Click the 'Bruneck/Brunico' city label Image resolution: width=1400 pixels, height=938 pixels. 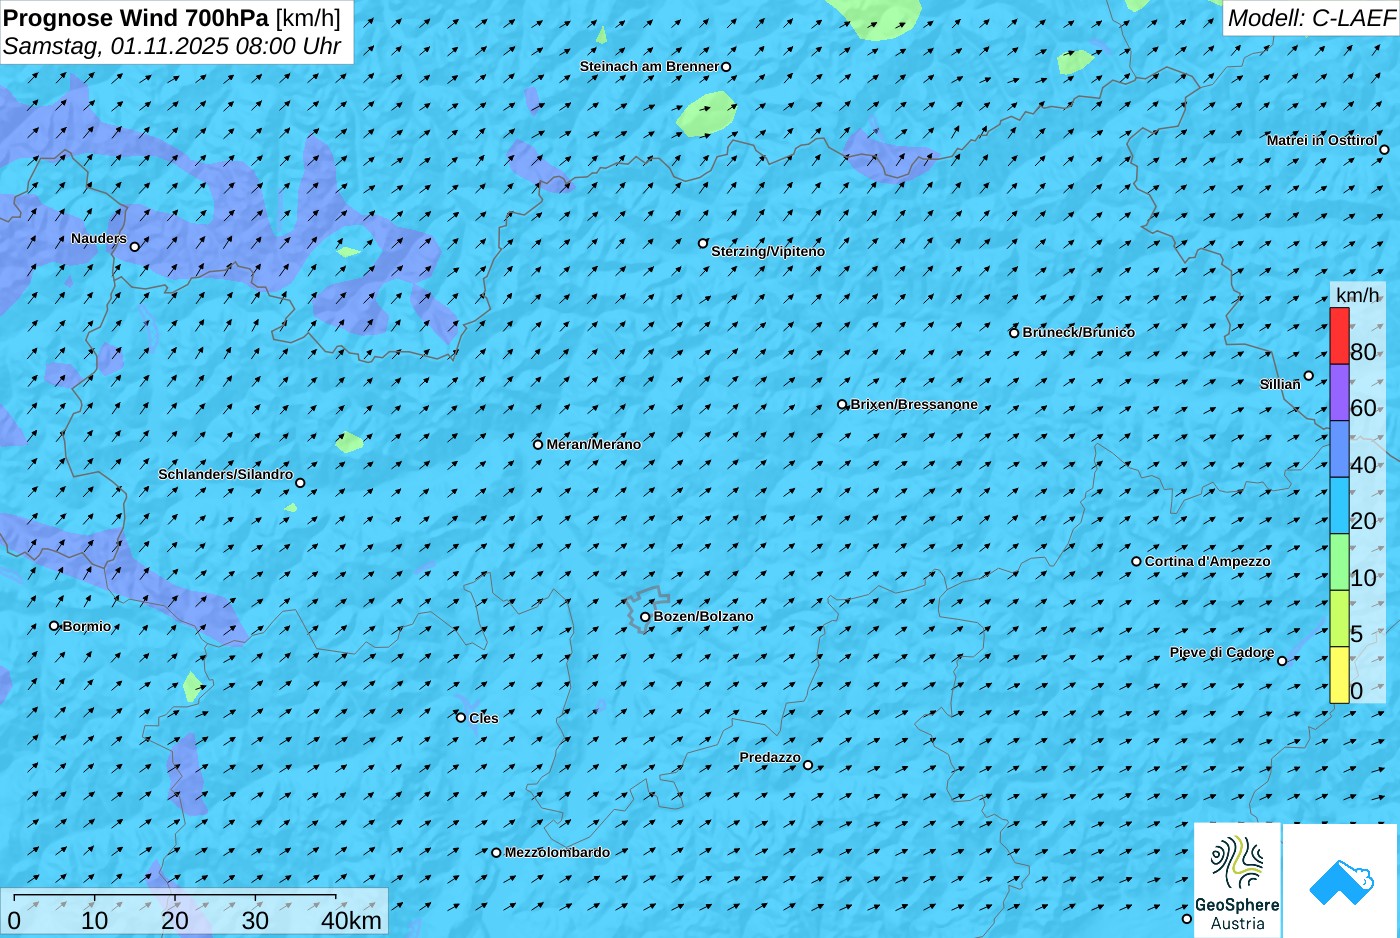(1079, 333)
